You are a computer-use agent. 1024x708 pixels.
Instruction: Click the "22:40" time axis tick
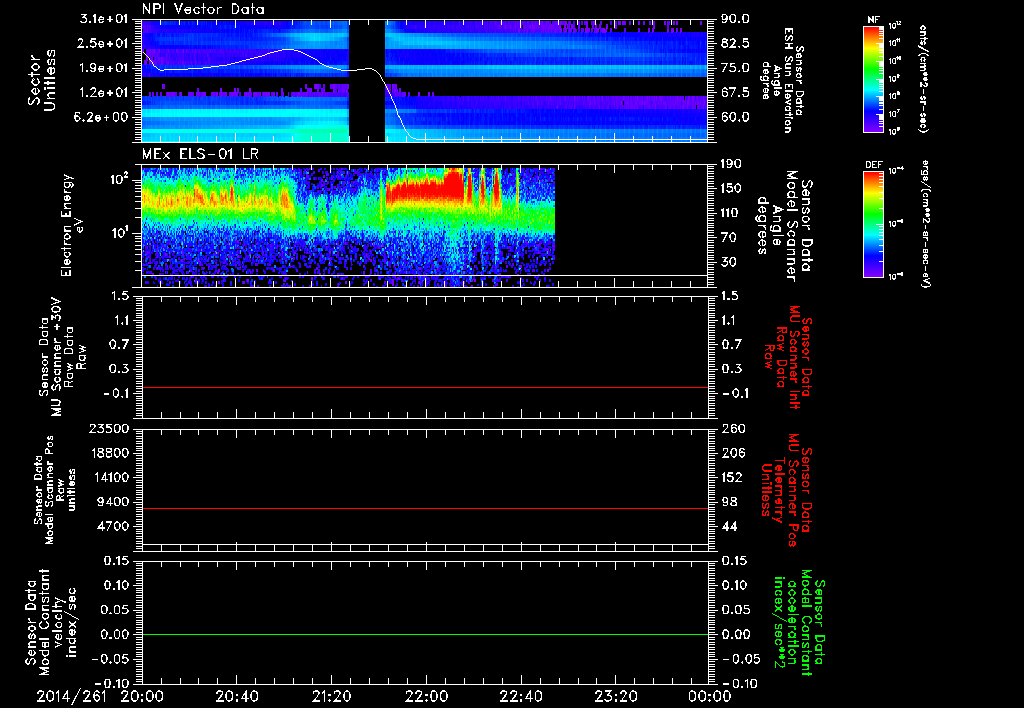(521, 696)
